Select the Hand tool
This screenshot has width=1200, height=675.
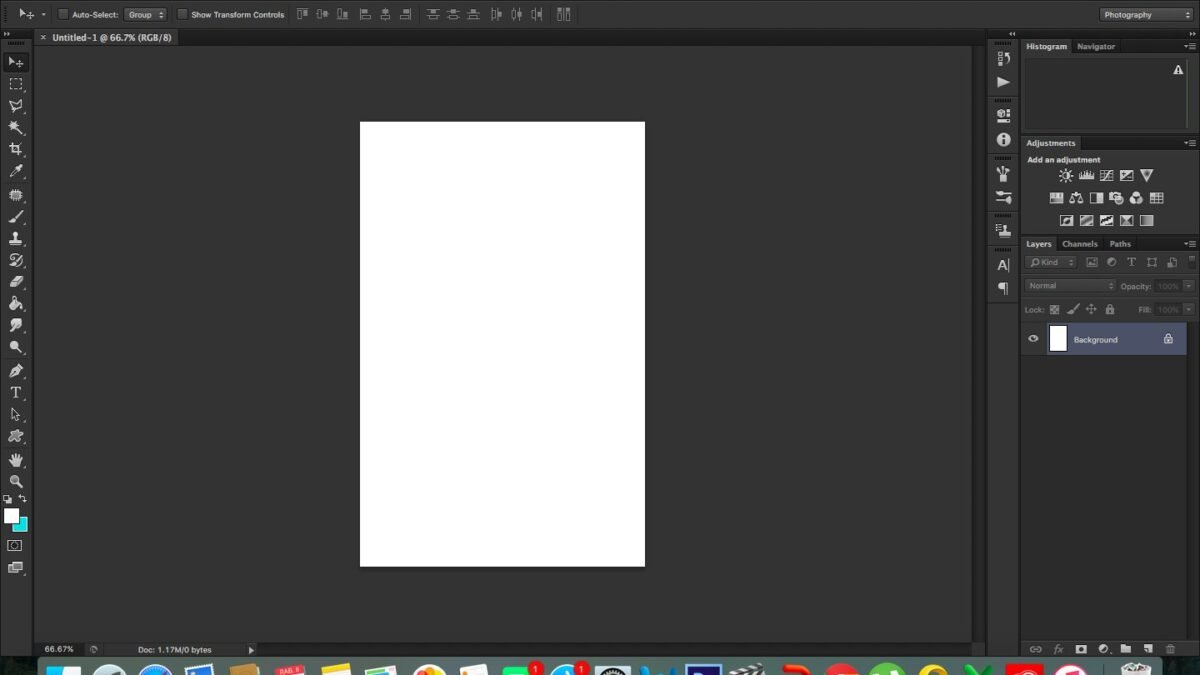[16, 460]
